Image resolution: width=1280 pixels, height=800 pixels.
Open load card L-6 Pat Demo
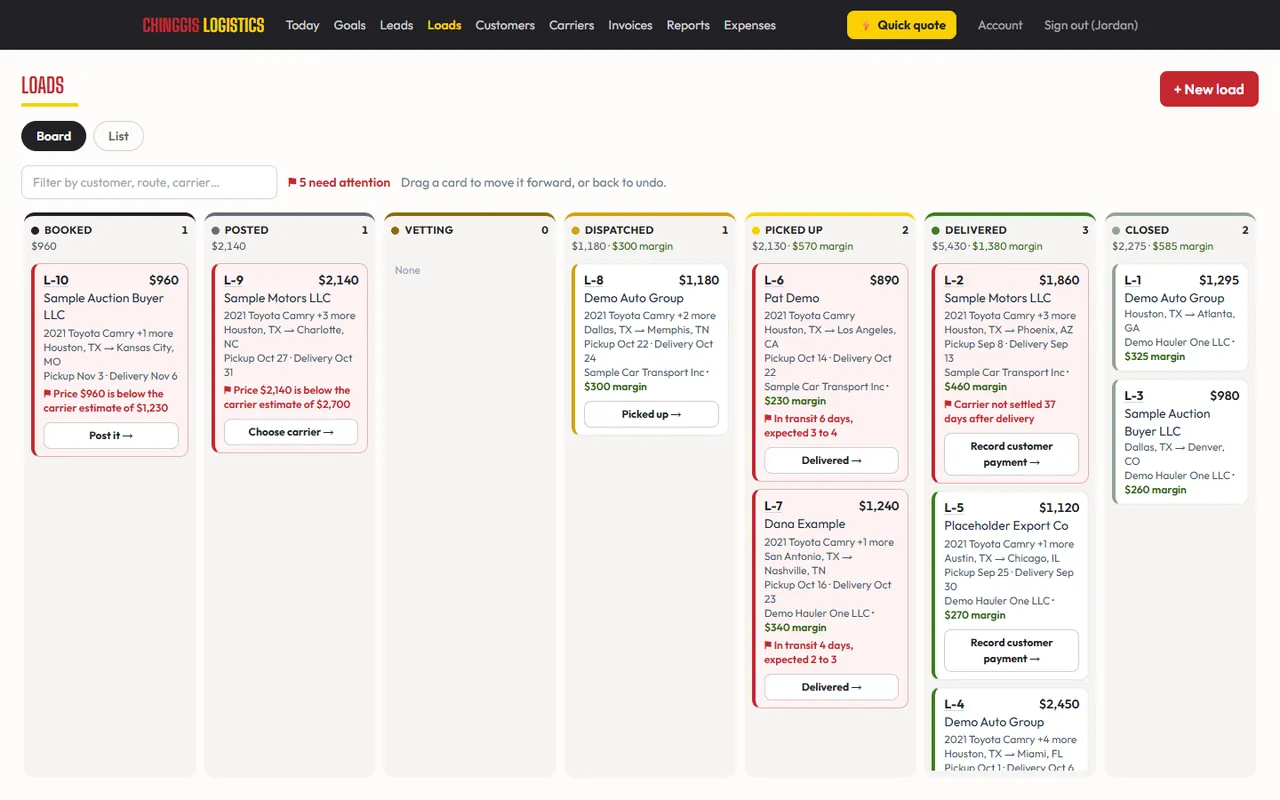pyautogui.click(x=831, y=372)
